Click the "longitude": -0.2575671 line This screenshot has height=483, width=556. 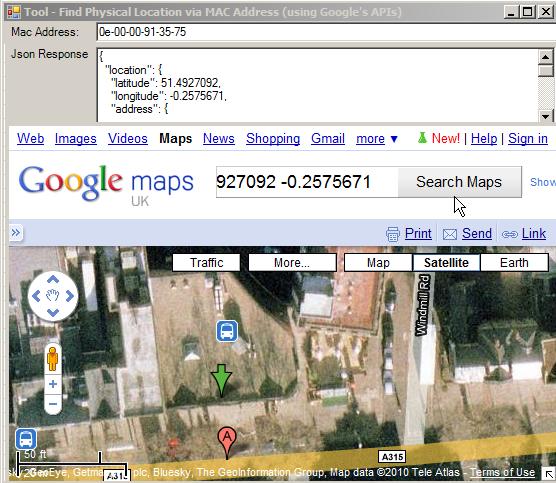[169, 96]
